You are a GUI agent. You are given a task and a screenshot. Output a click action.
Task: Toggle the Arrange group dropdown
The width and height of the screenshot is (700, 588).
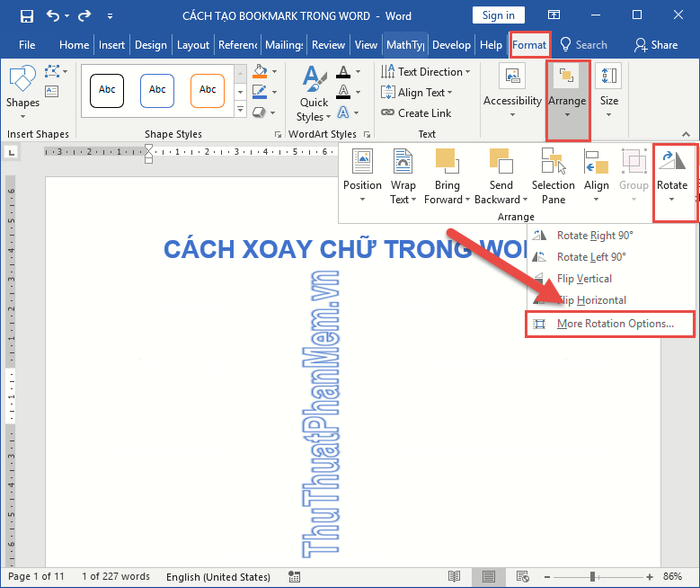567,100
